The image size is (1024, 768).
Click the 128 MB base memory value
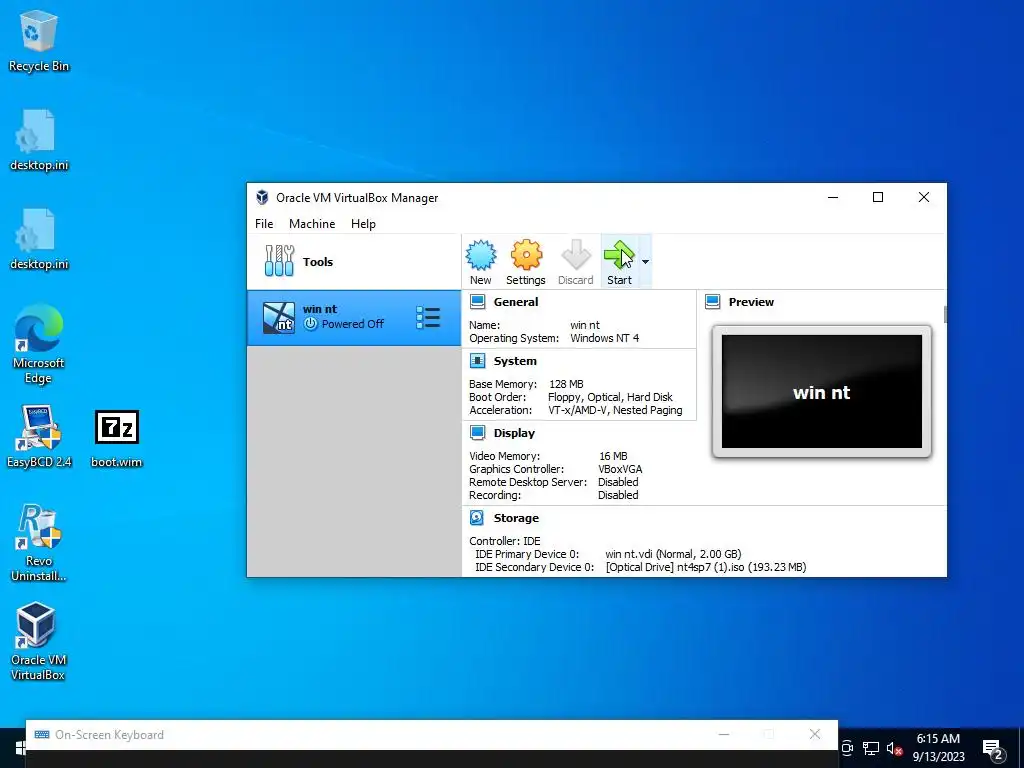tap(566, 384)
